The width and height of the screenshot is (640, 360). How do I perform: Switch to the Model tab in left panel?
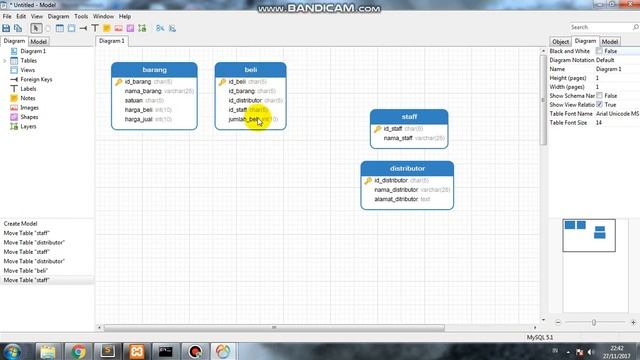pos(38,42)
